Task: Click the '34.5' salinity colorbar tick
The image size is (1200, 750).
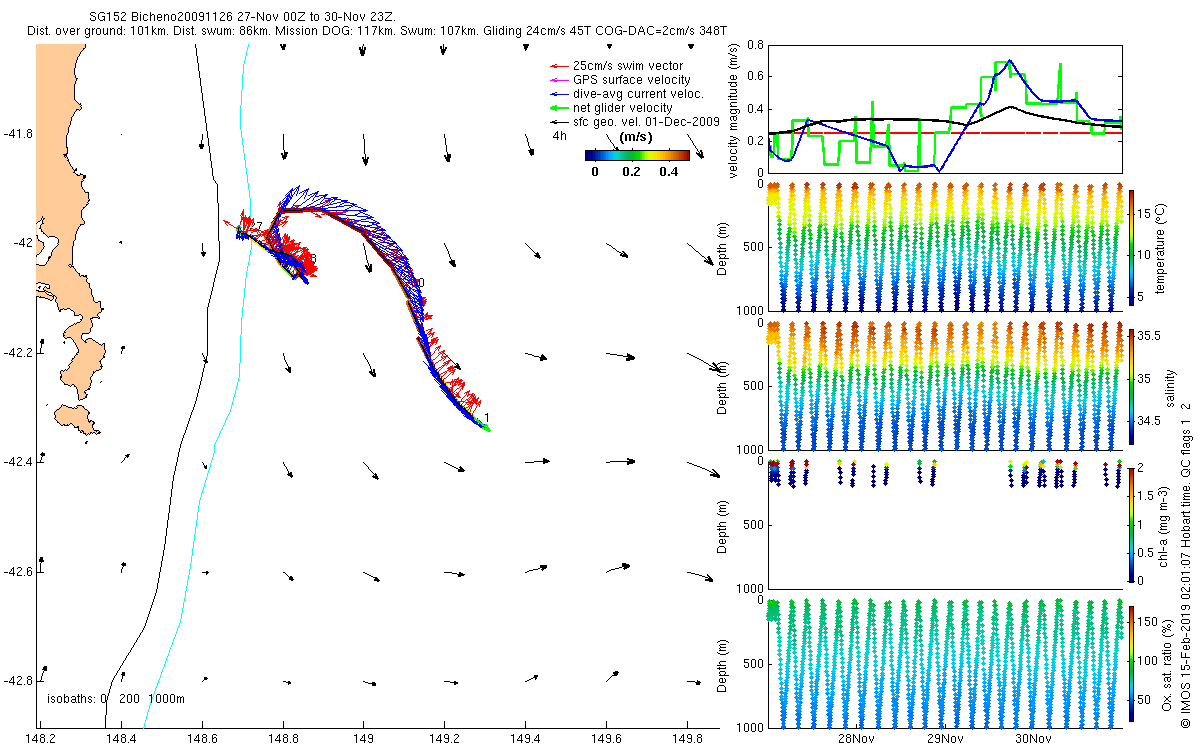Action: point(1149,422)
